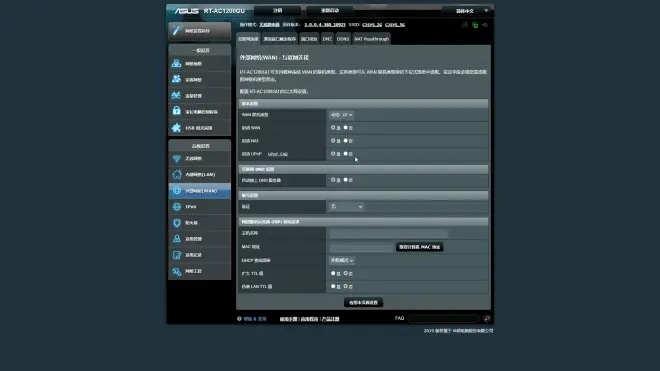
Task: Switch to the Internet Connection tab
Action: 248,39
